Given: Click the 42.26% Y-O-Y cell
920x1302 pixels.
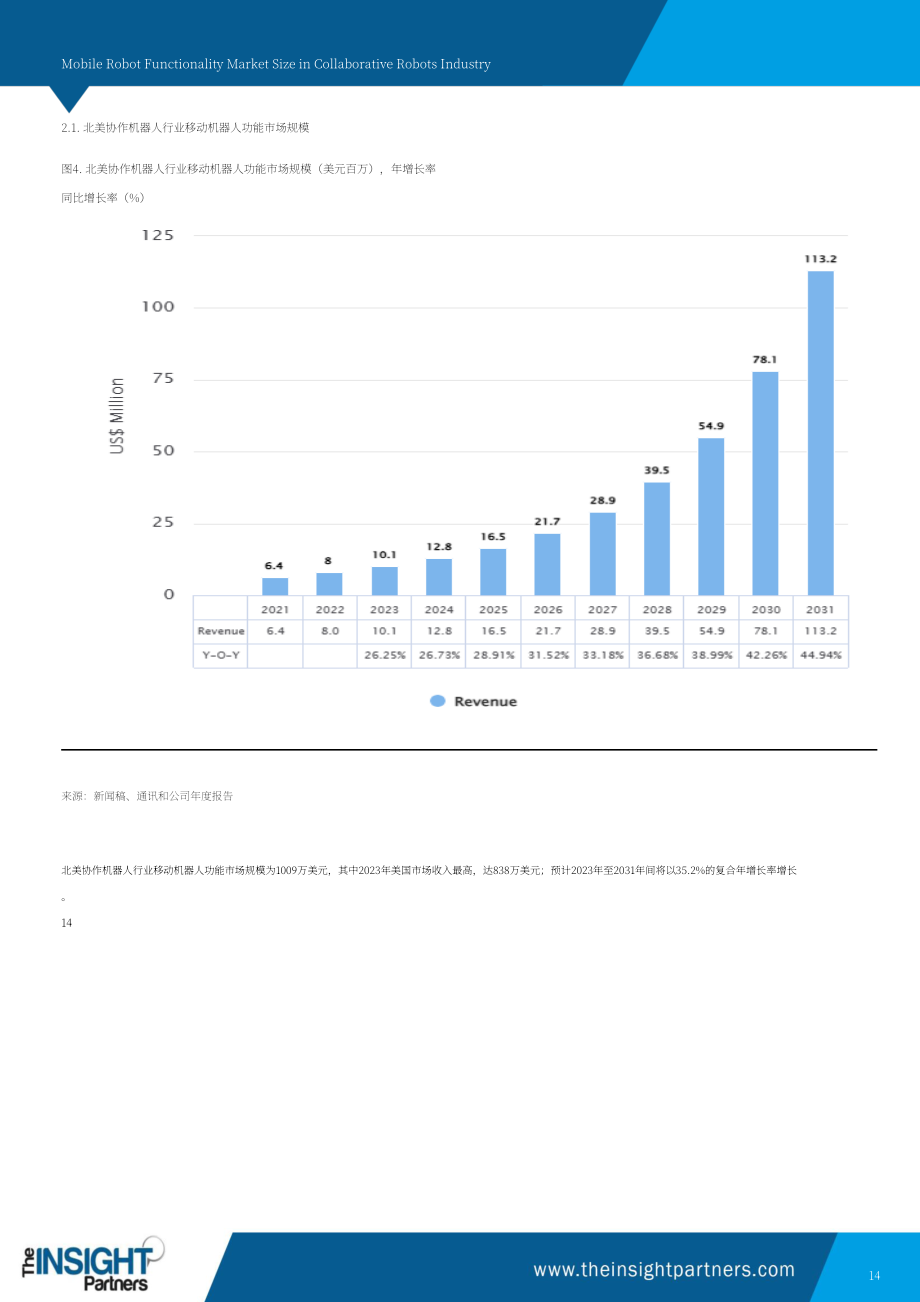Looking at the screenshot, I should [x=766, y=656].
